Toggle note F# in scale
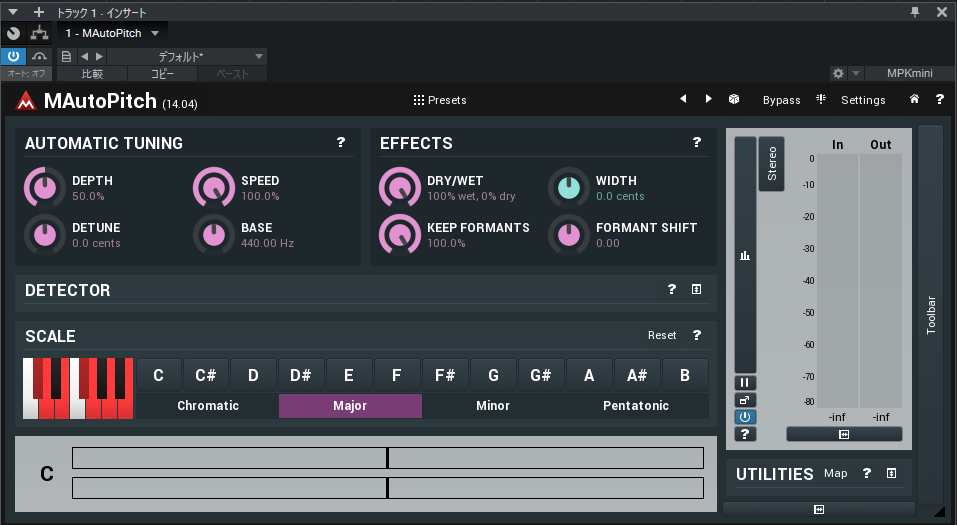 [x=445, y=375]
